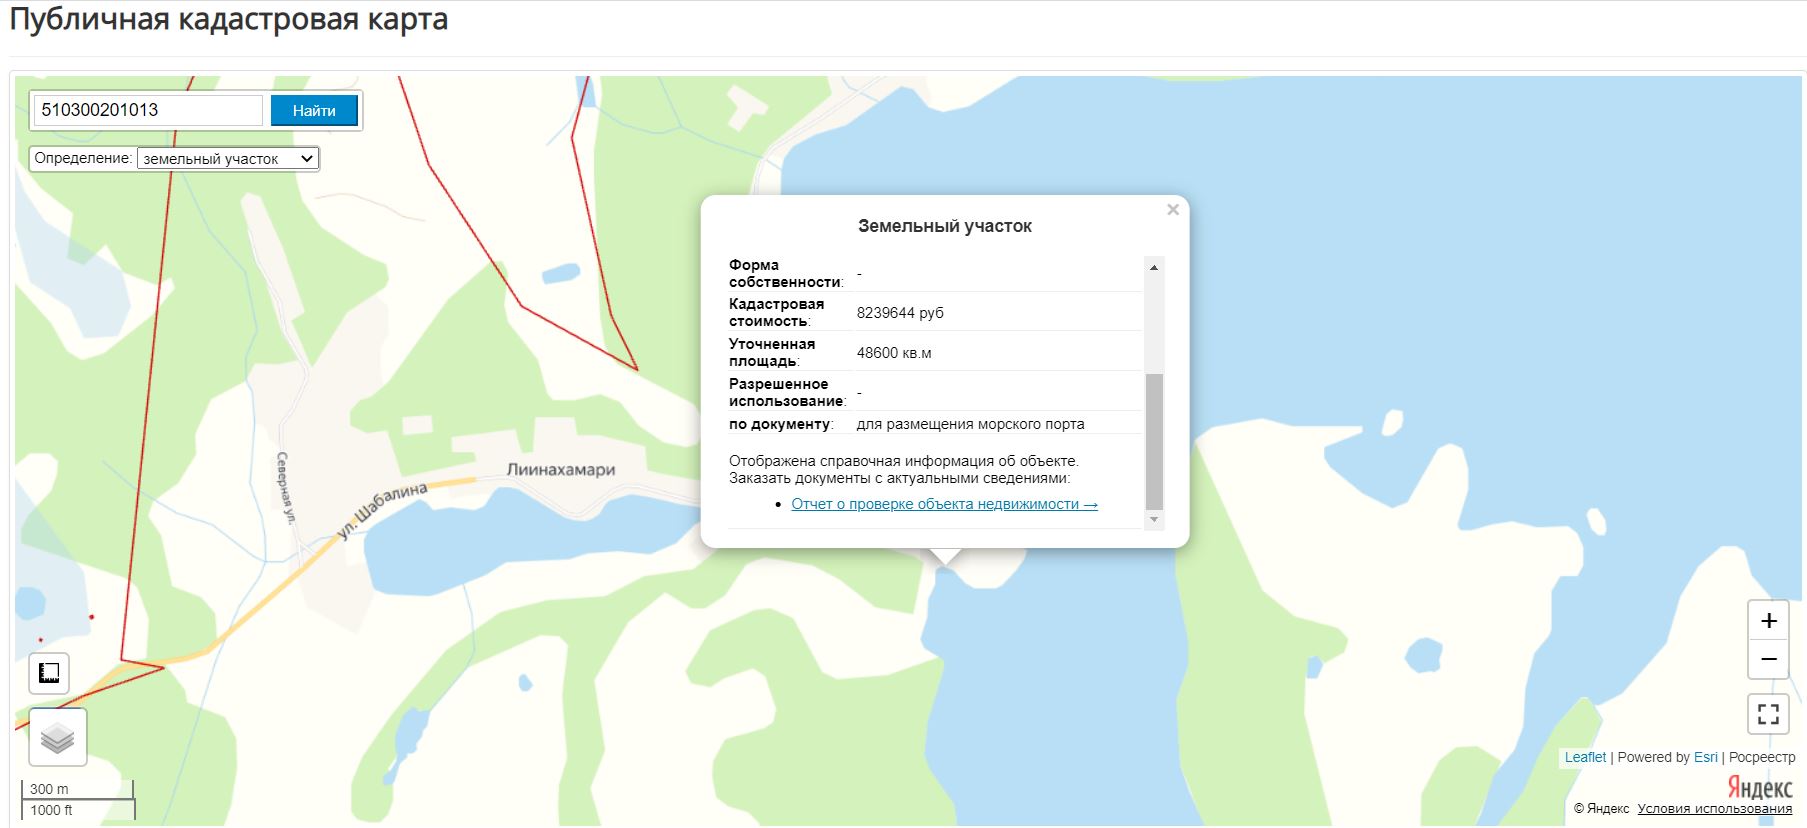Open the Esri attribution link
The image size is (1807, 828).
click(1705, 757)
